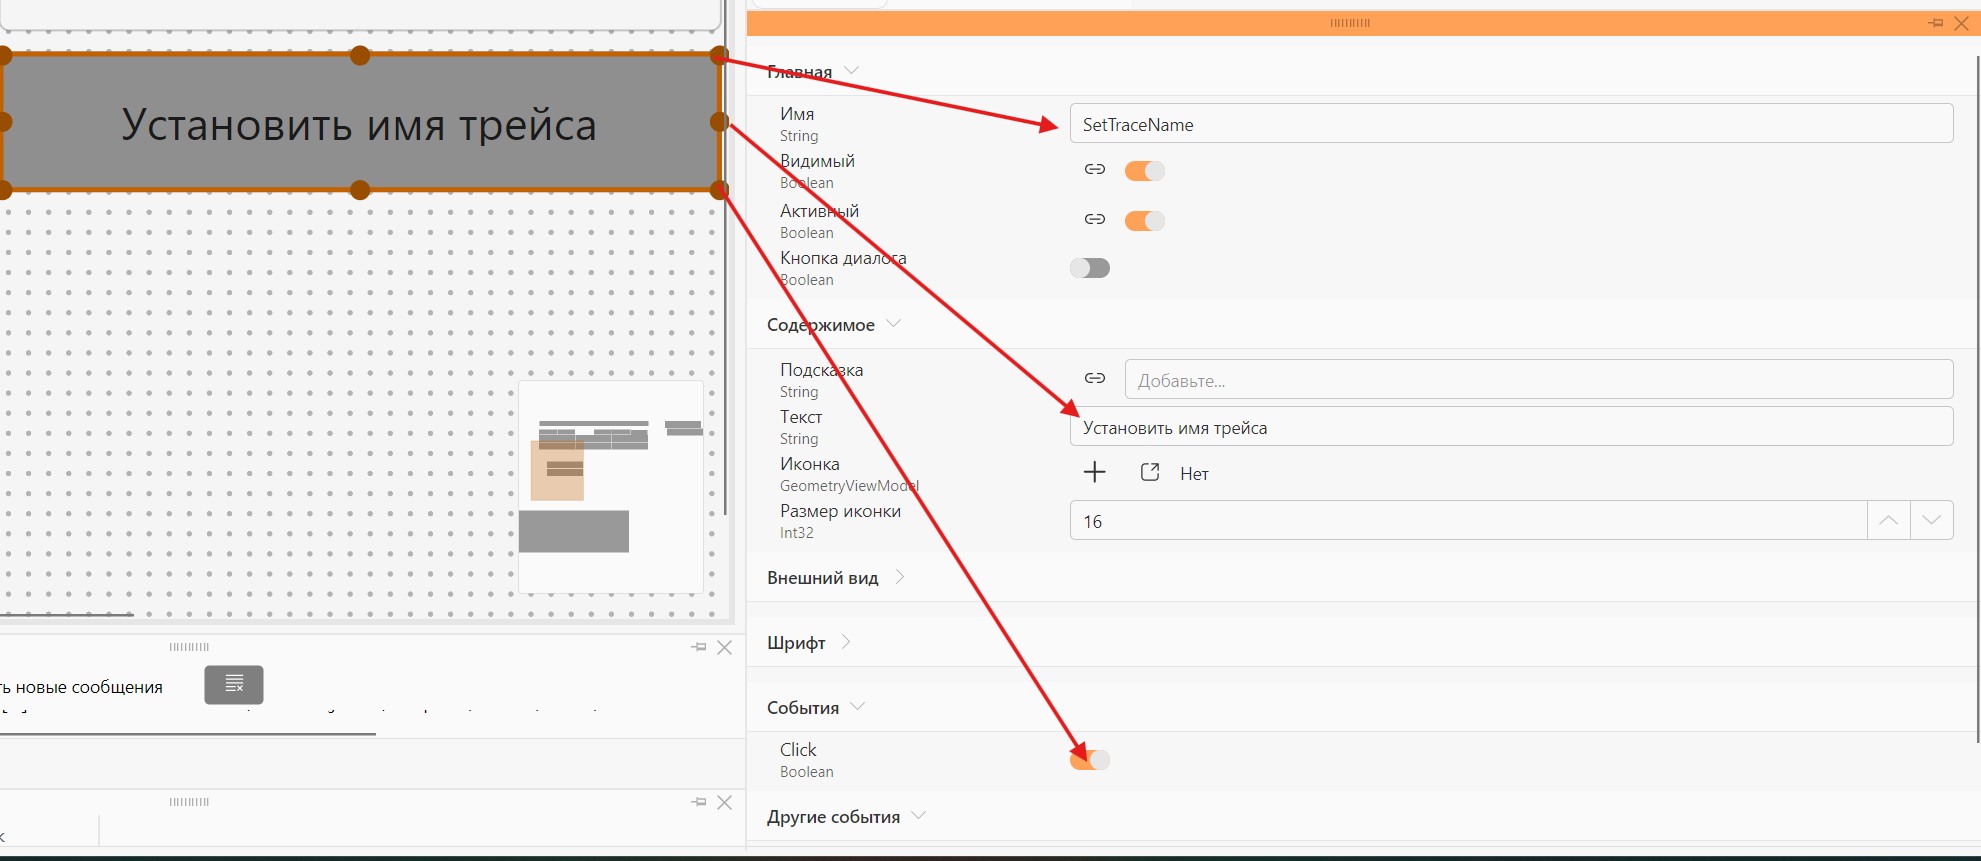
Task: Close the messages panel
Action: (725, 647)
